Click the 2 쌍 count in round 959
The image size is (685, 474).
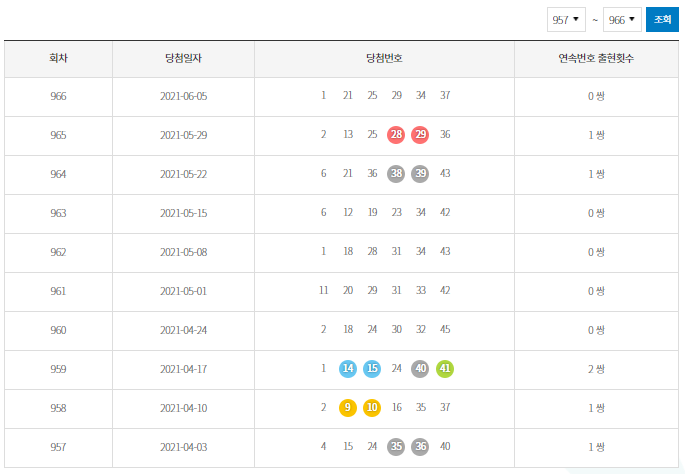click(x=596, y=369)
